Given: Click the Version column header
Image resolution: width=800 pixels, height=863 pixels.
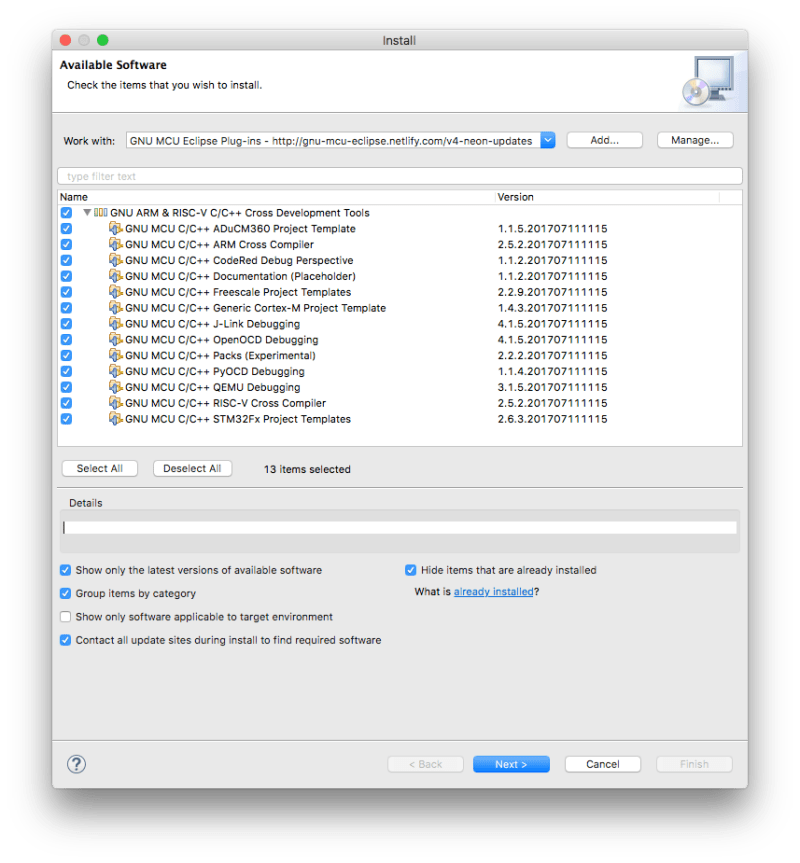Looking at the screenshot, I should (512, 196).
